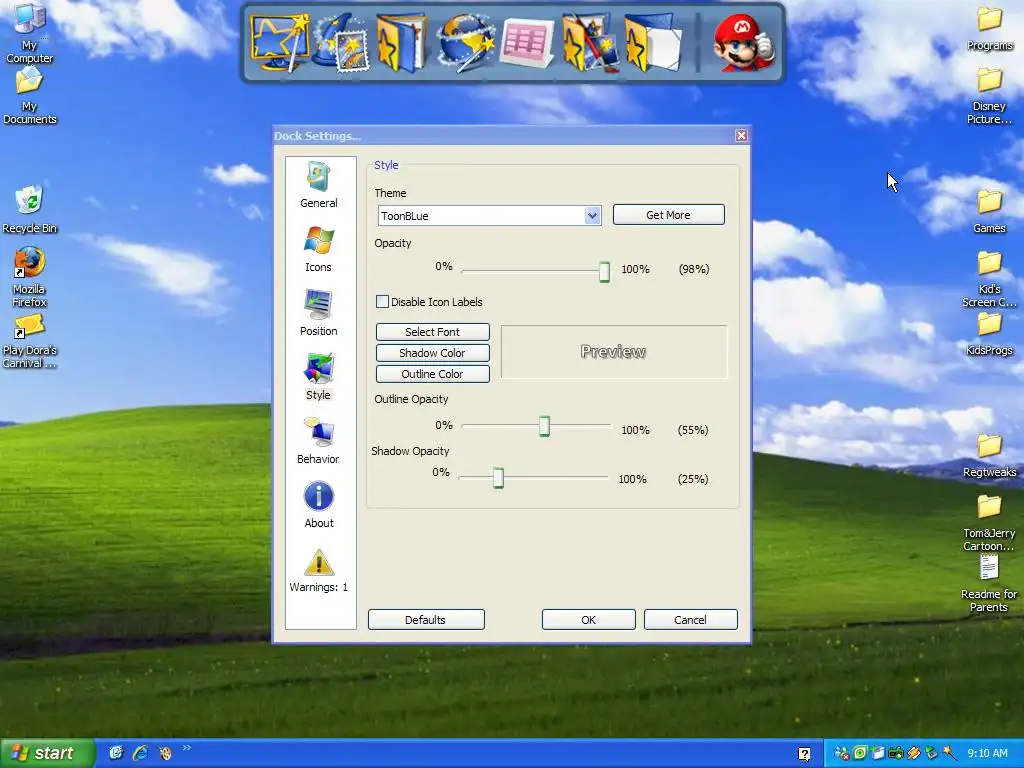Click the Shadow Opacity slider handle
1024x768 pixels.
[498, 478]
